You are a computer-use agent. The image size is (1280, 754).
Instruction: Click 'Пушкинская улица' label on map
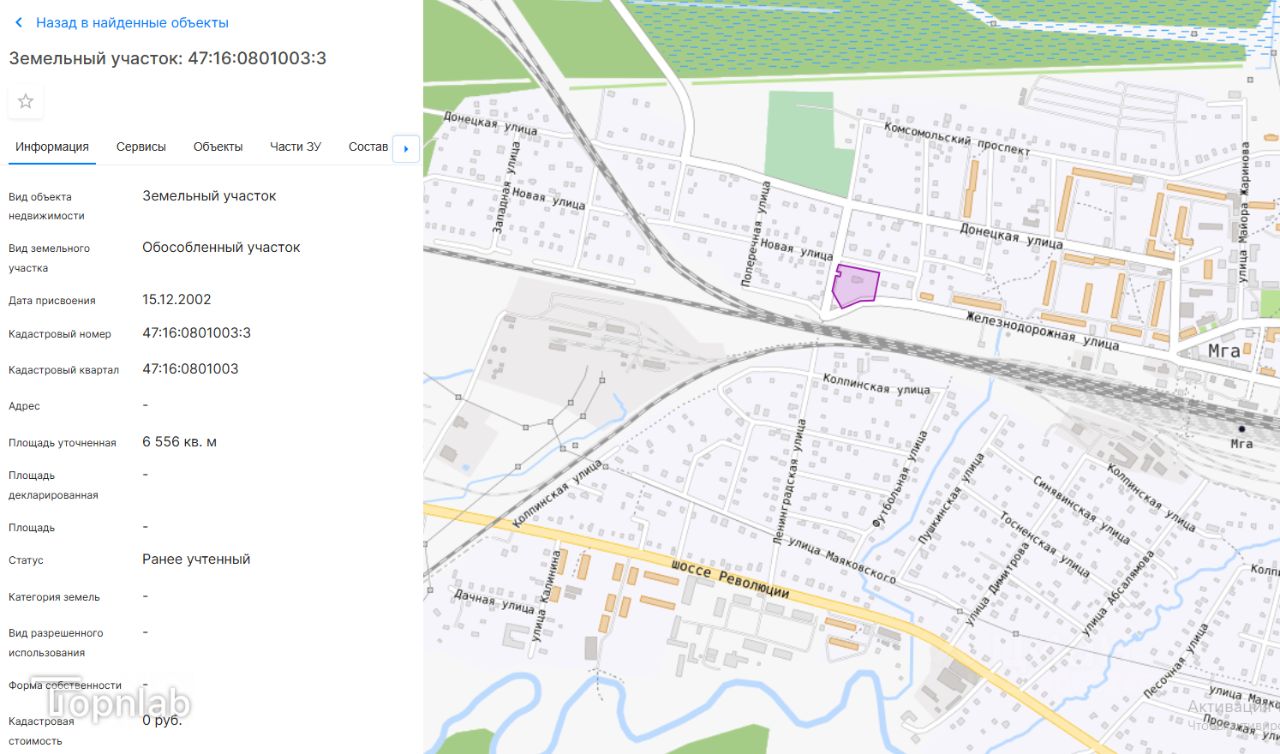pyautogui.click(x=952, y=498)
